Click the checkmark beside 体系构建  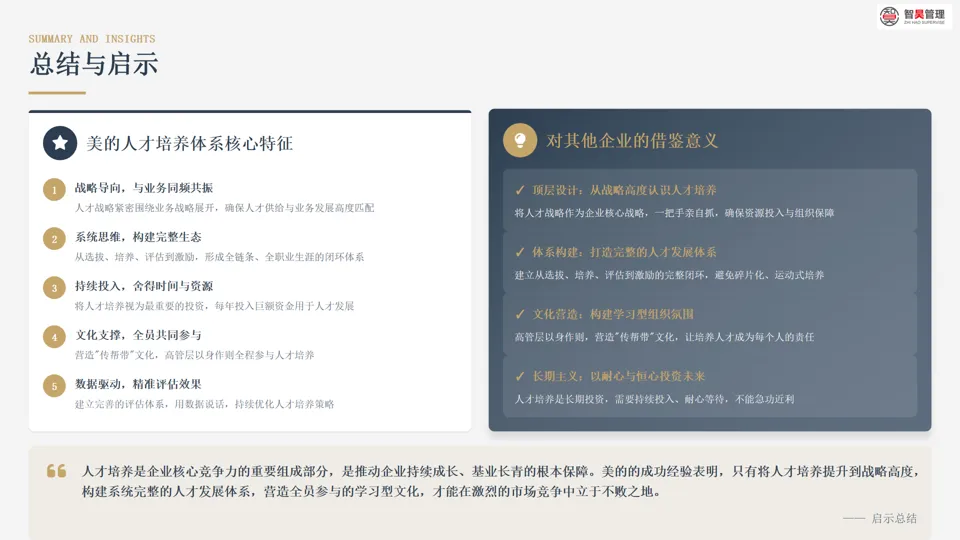click(x=520, y=252)
